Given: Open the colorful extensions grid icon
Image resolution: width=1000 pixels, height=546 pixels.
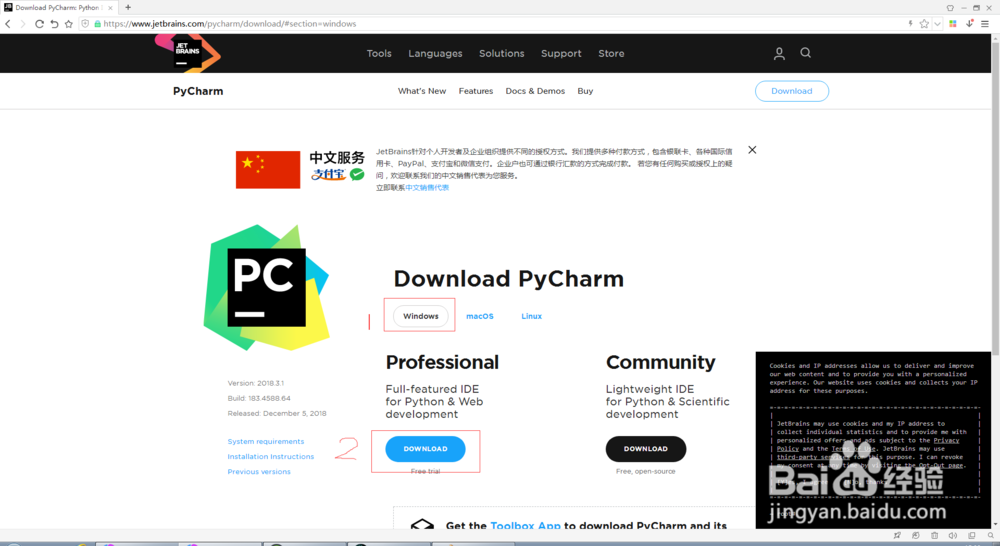Looking at the screenshot, I should pyautogui.click(x=953, y=24).
